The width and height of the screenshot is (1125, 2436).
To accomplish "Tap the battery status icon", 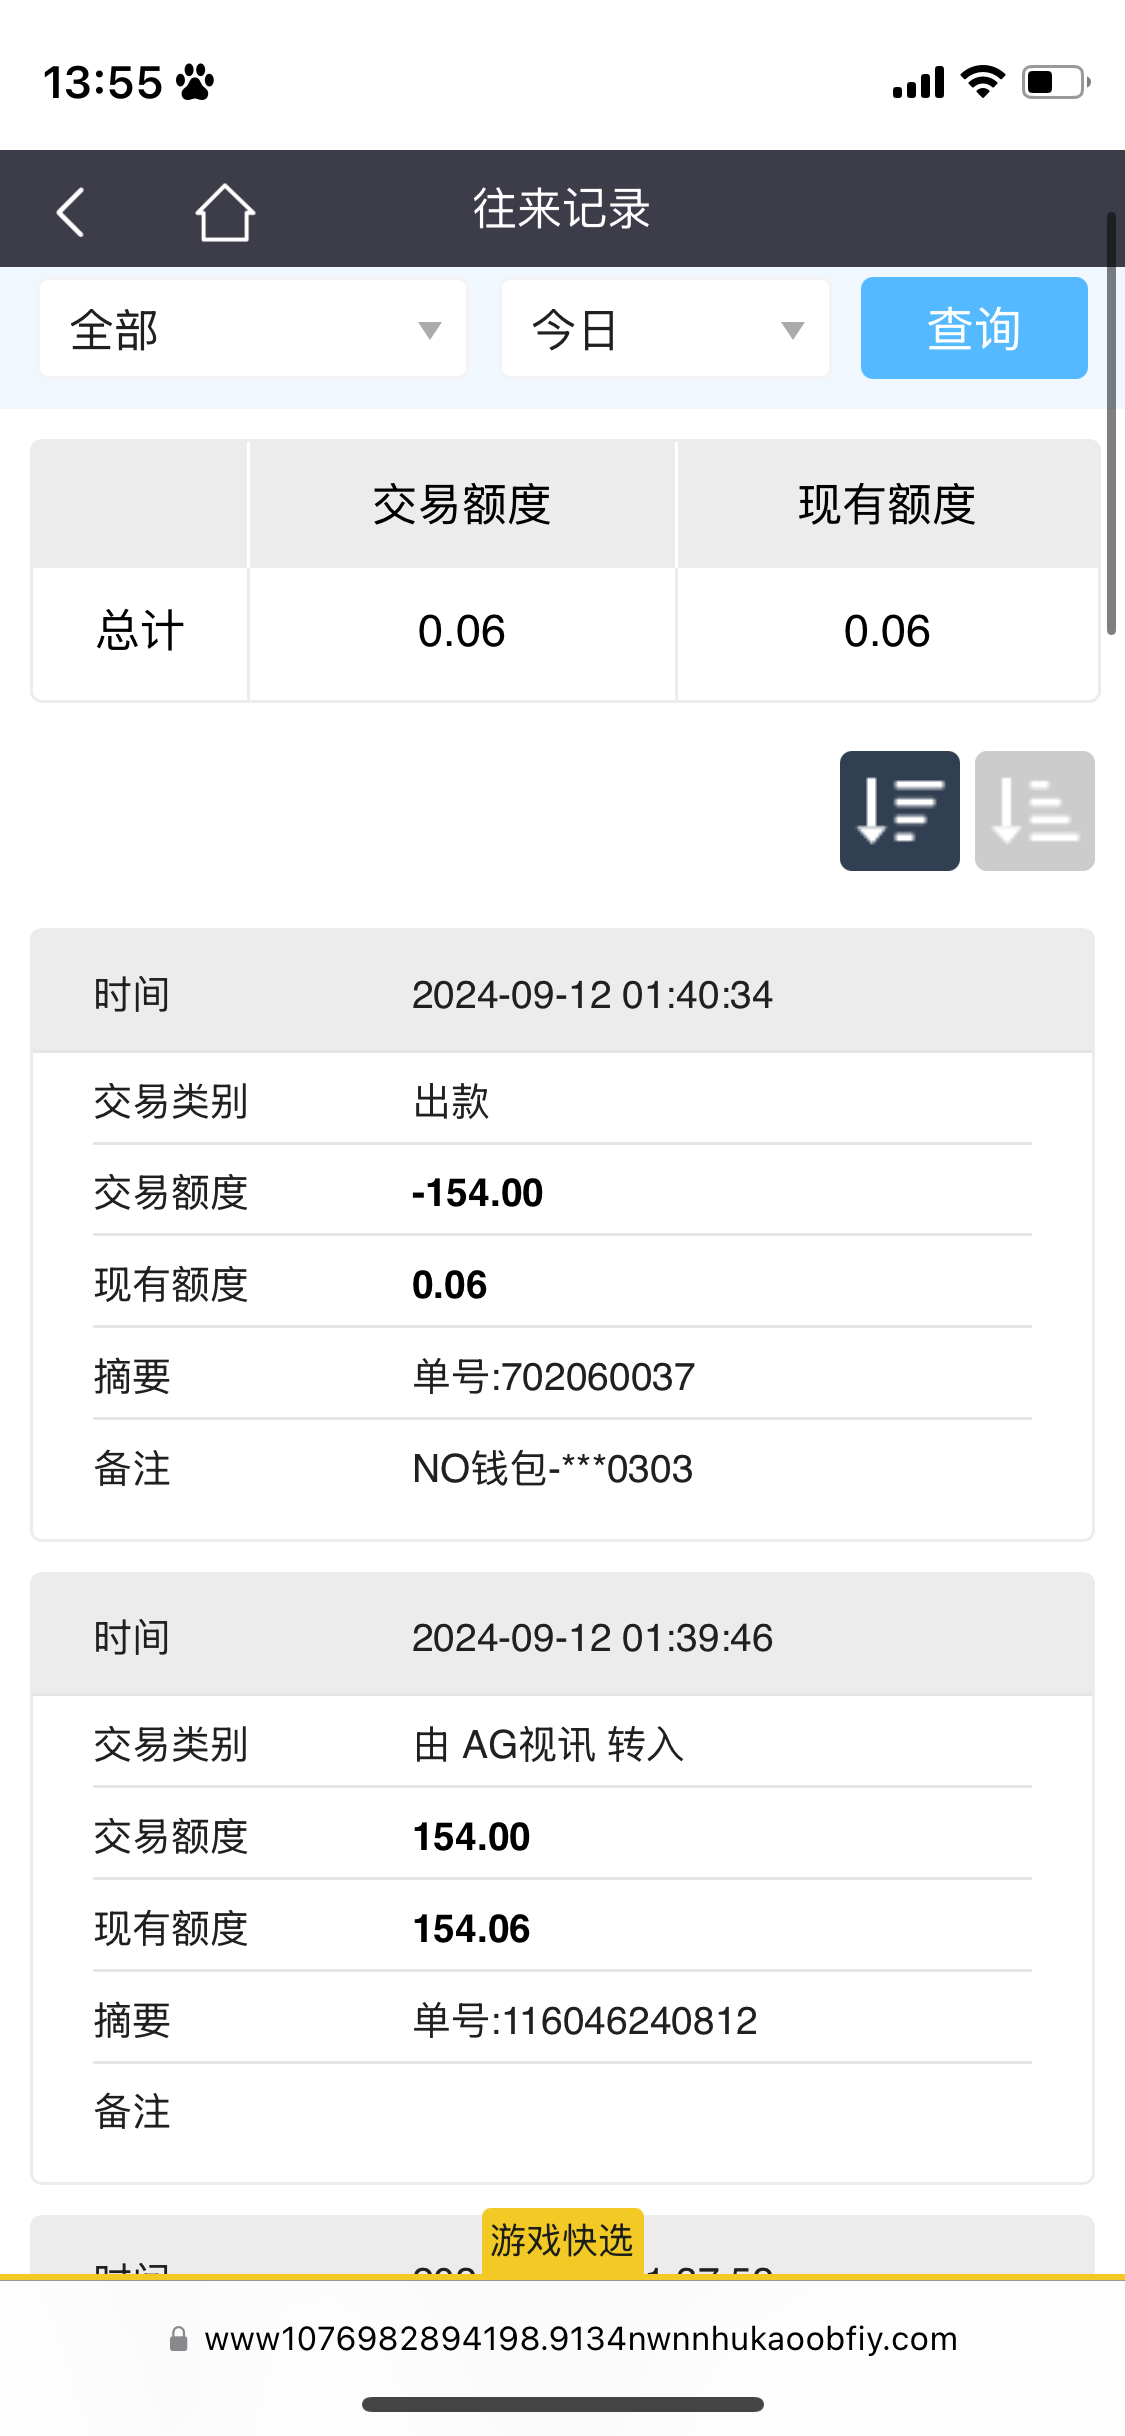I will tap(1055, 82).
